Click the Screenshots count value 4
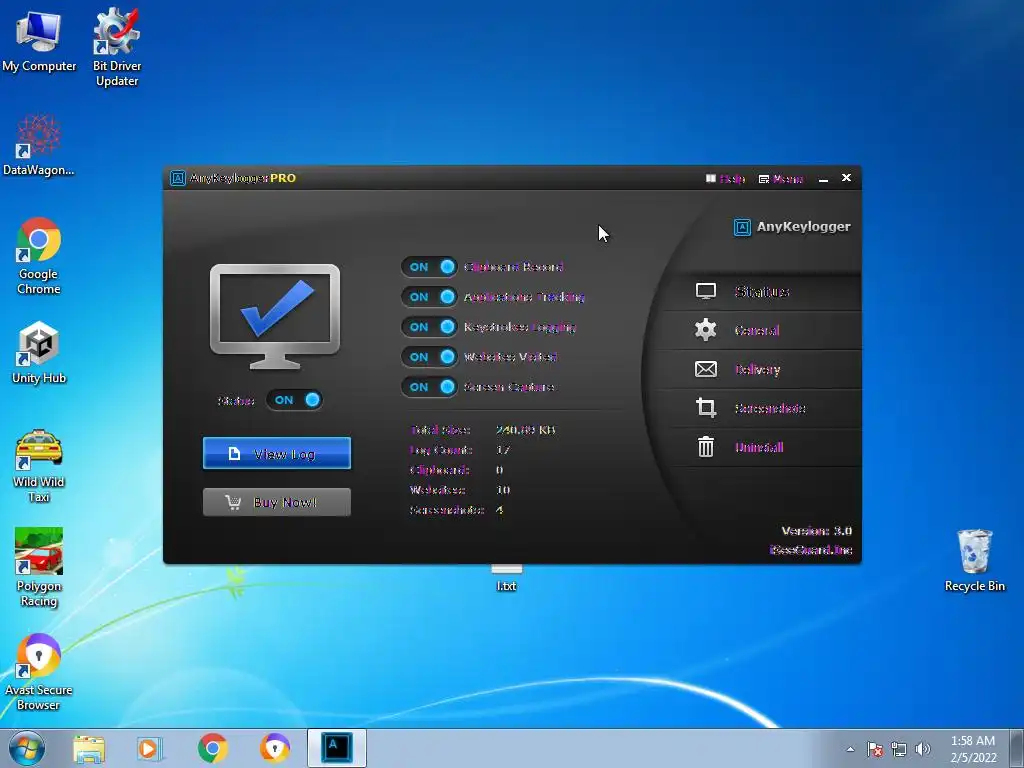Viewport: 1024px width, 768px height. tap(500, 509)
